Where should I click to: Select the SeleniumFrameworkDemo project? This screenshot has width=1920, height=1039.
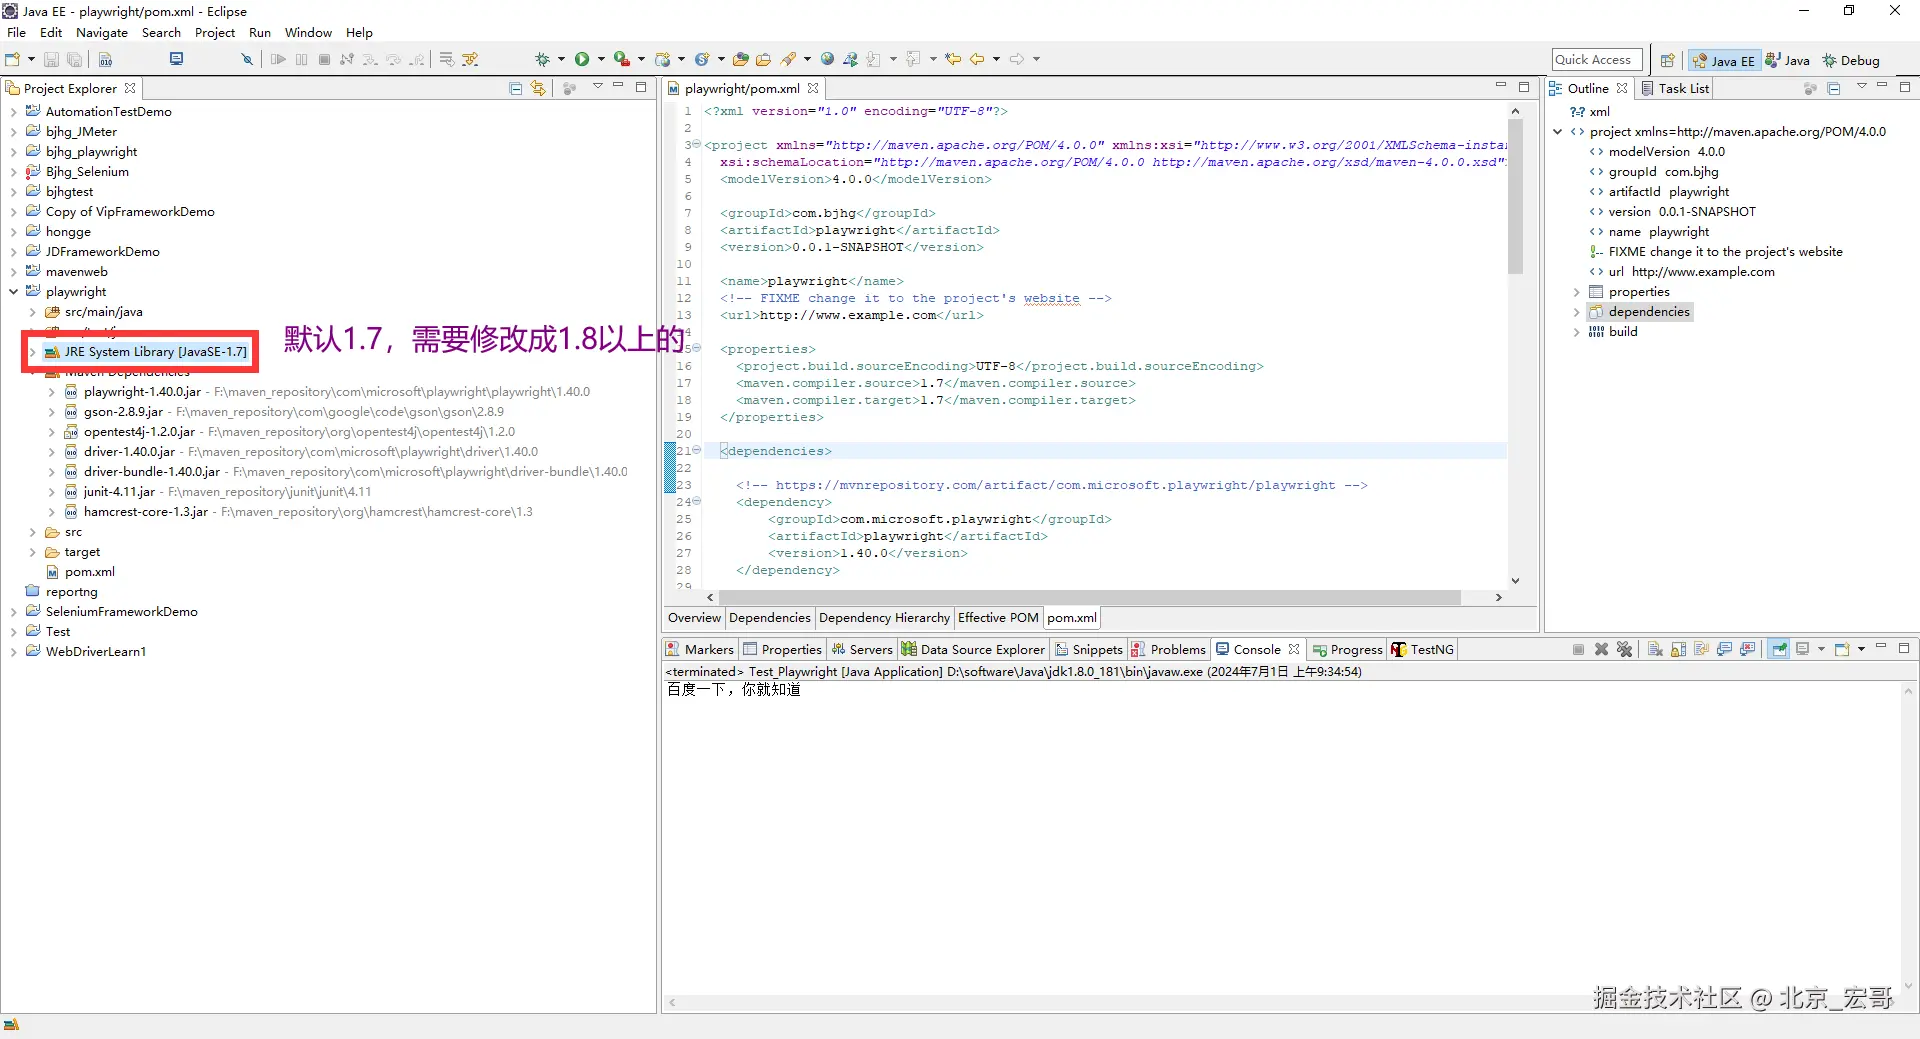[x=122, y=612]
